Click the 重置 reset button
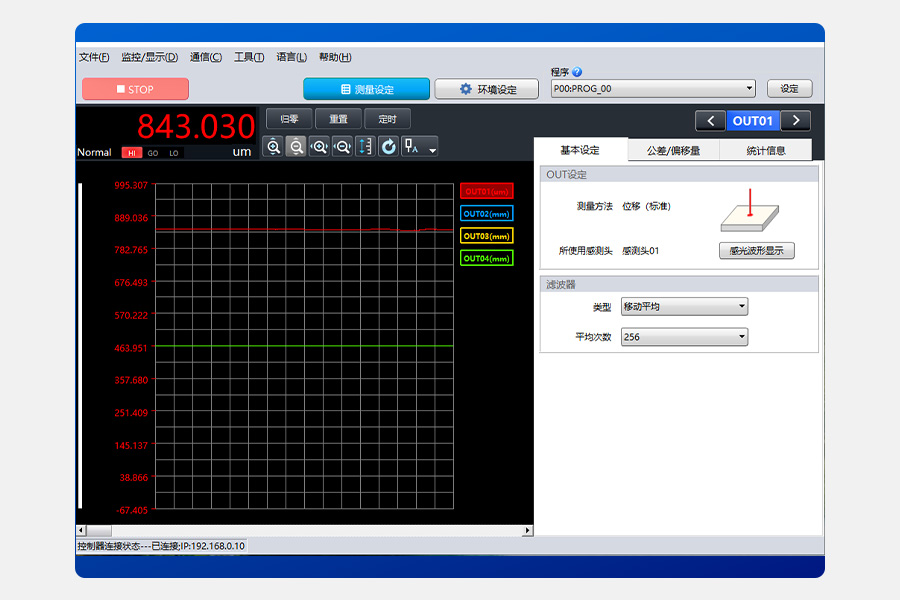900x600 pixels. point(339,119)
